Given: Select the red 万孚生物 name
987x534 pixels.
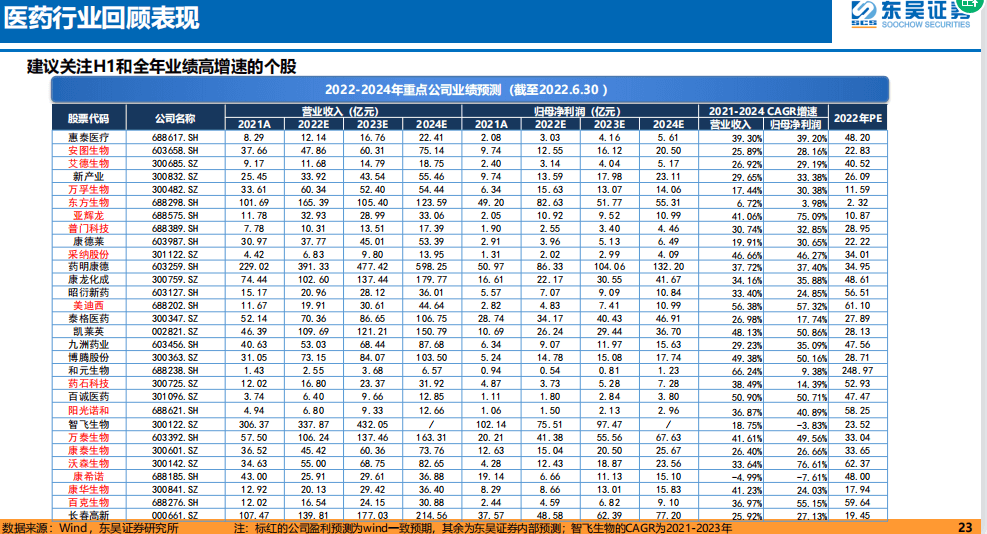Looking at the screenshot, I should click(x=89, y=190).
